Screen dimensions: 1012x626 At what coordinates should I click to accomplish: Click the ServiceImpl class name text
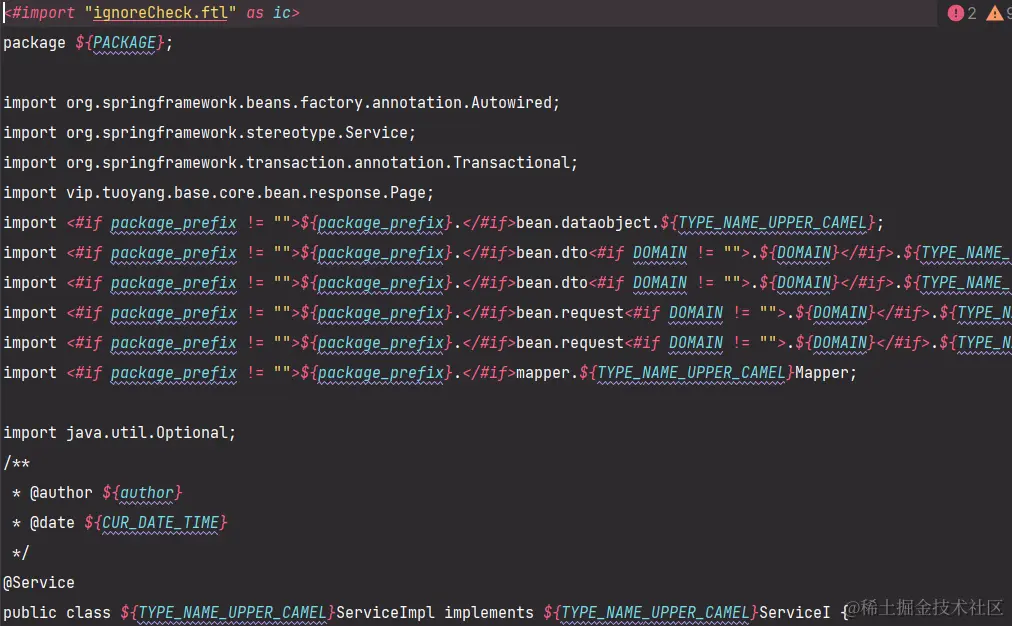(385, 612)
